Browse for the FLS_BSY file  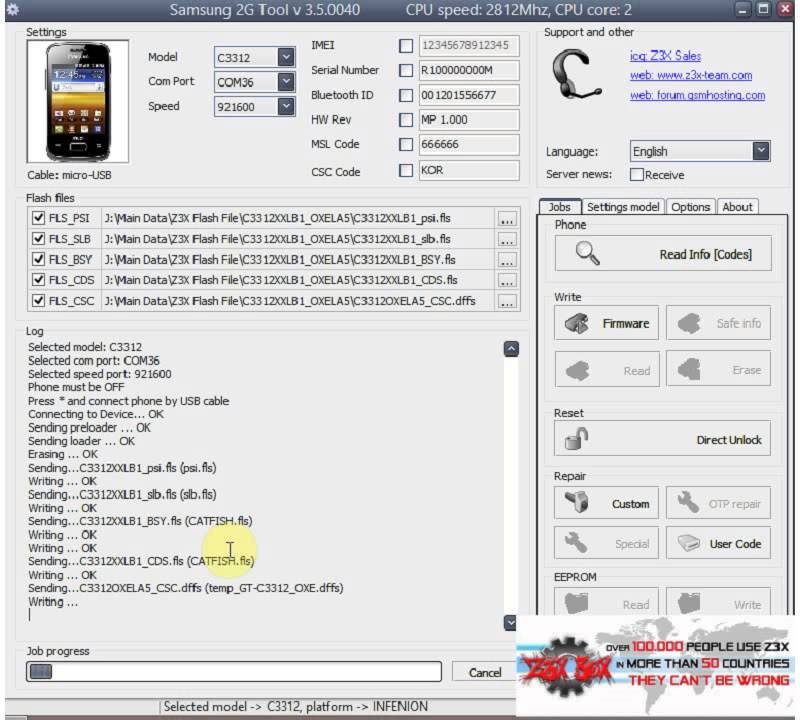click(506, 260)
